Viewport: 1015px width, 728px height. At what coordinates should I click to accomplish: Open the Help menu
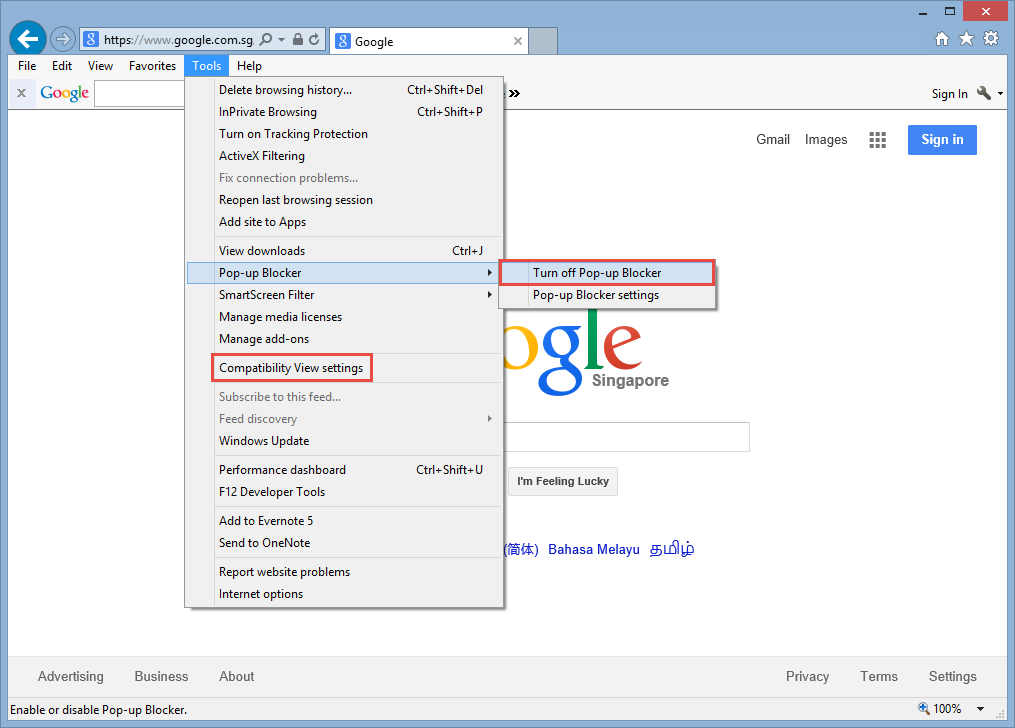coord(249,66)
